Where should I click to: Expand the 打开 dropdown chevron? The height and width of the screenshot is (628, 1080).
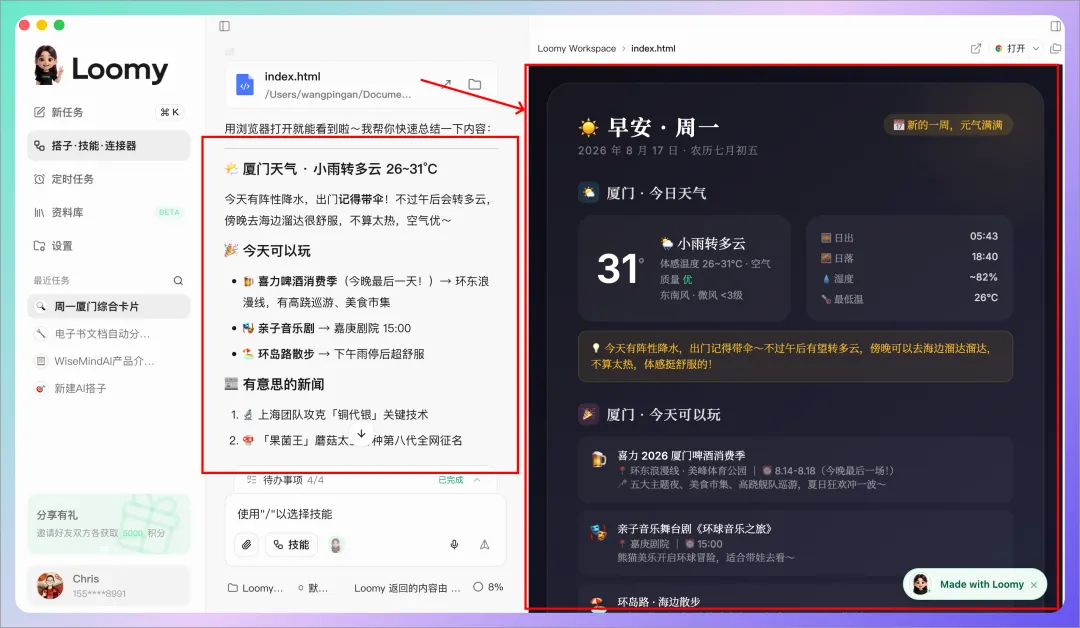[x=1036, y=48]
